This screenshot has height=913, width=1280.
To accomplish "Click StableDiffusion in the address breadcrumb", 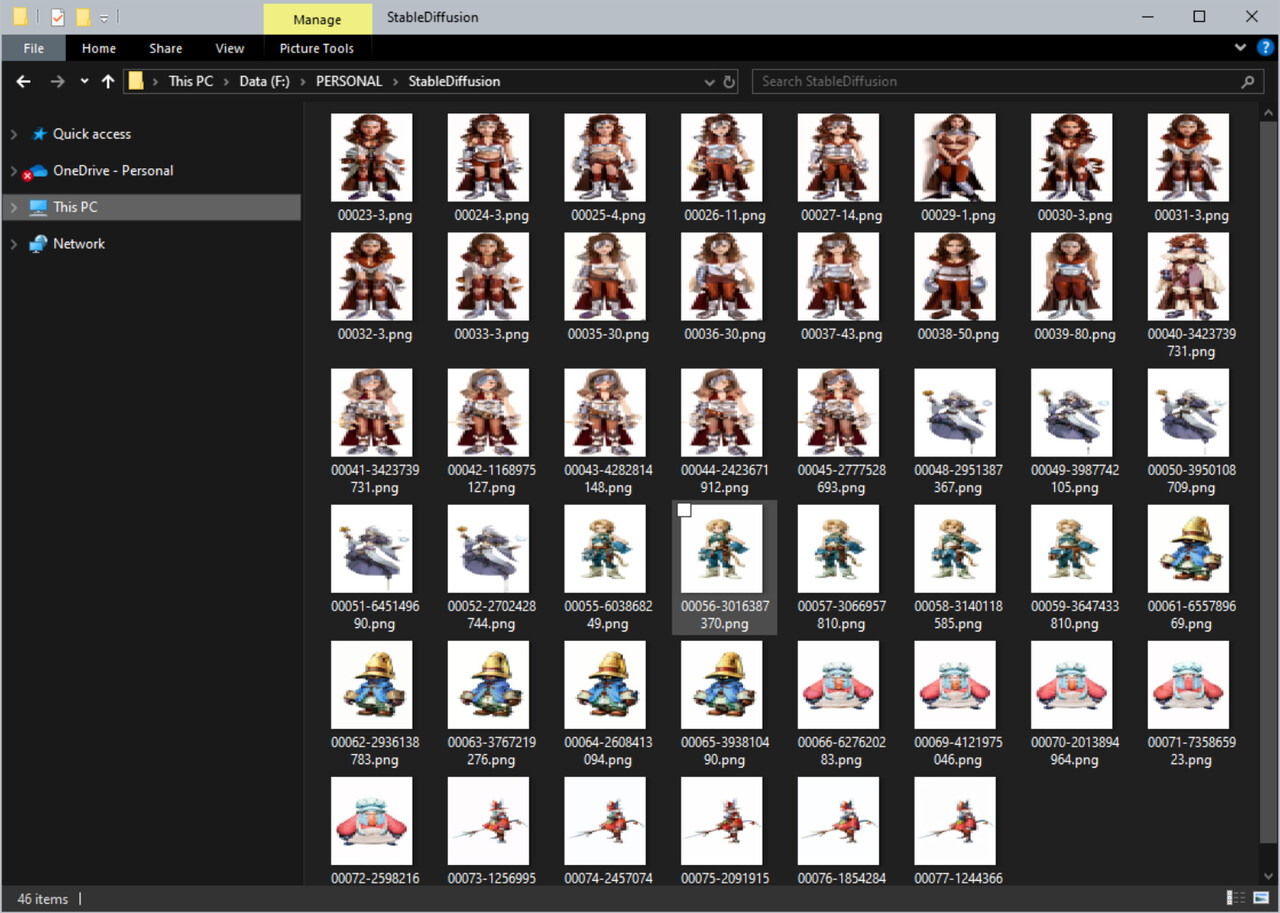I will click(x=454, y=82).
